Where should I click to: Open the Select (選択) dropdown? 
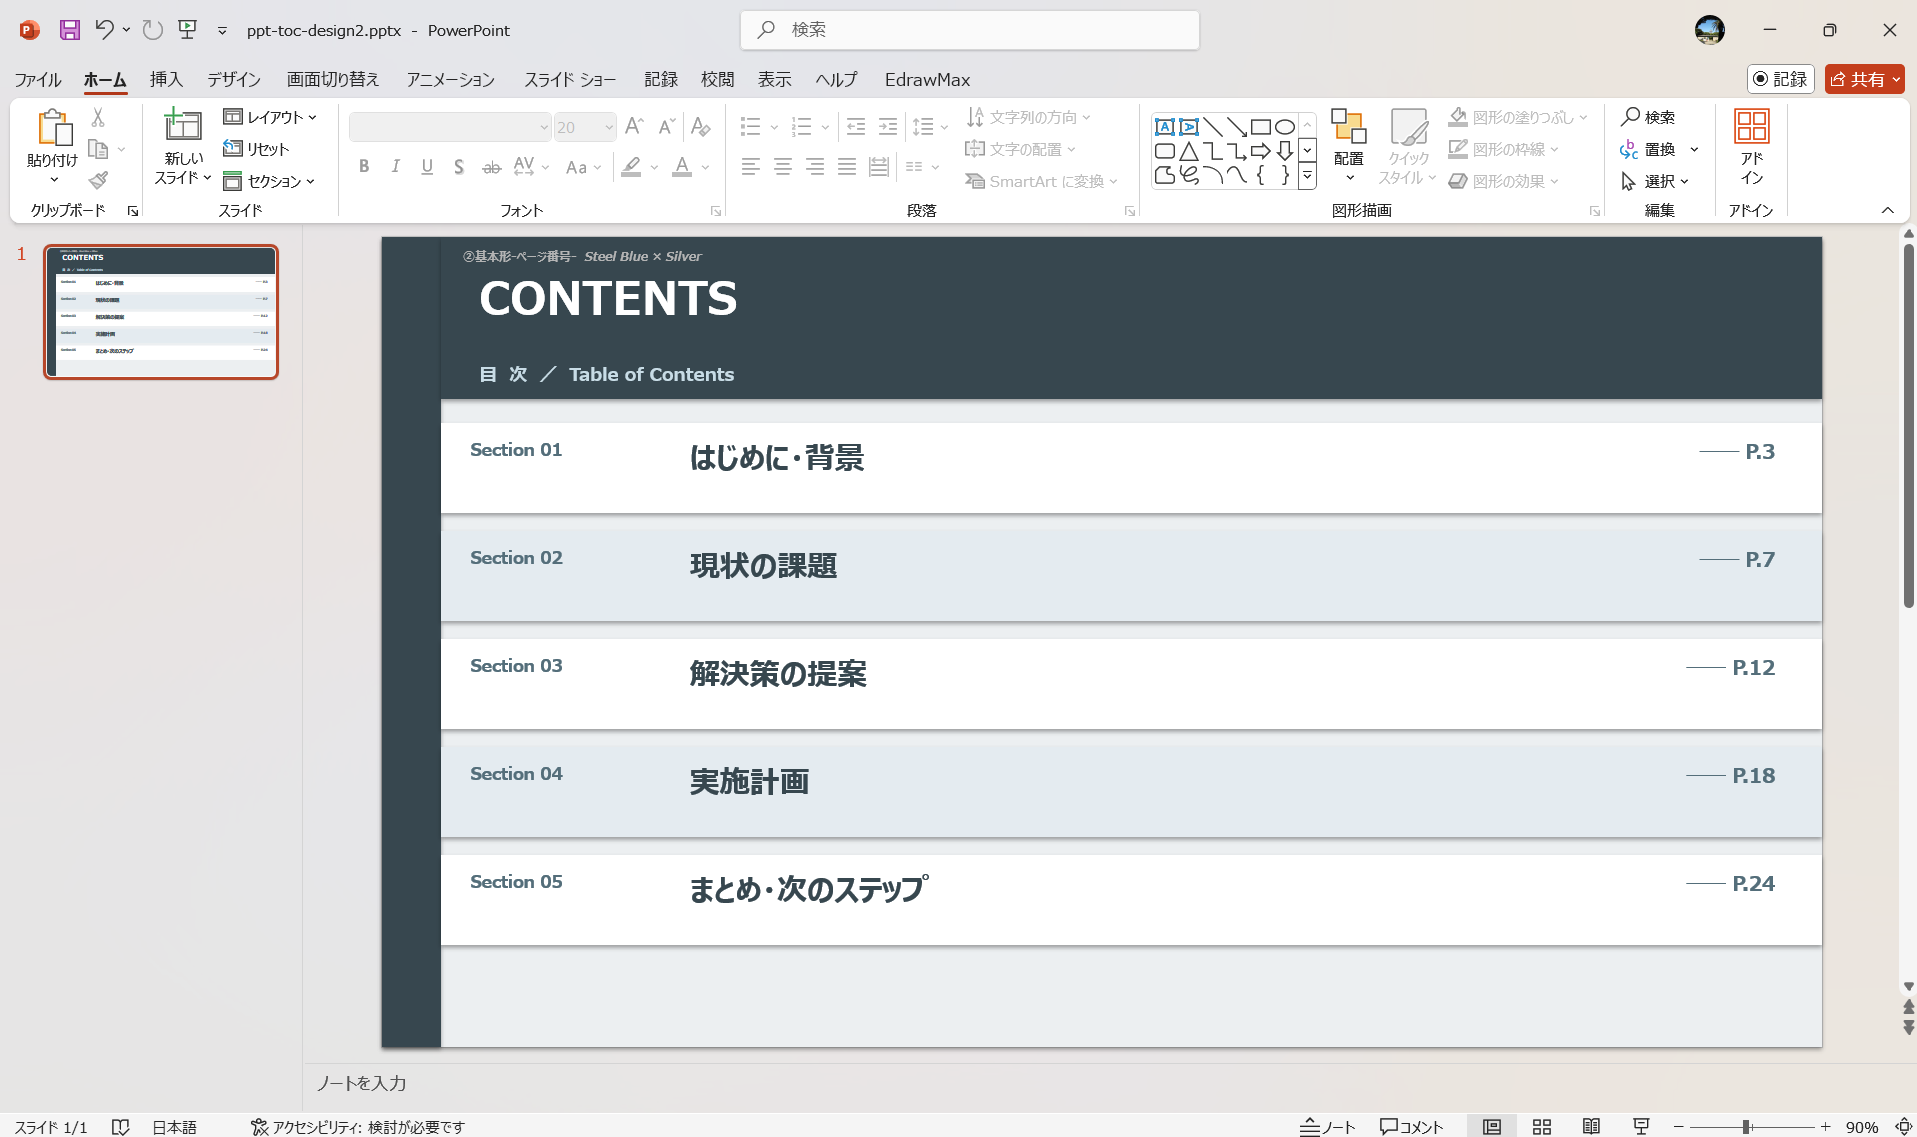[1655, 181]
